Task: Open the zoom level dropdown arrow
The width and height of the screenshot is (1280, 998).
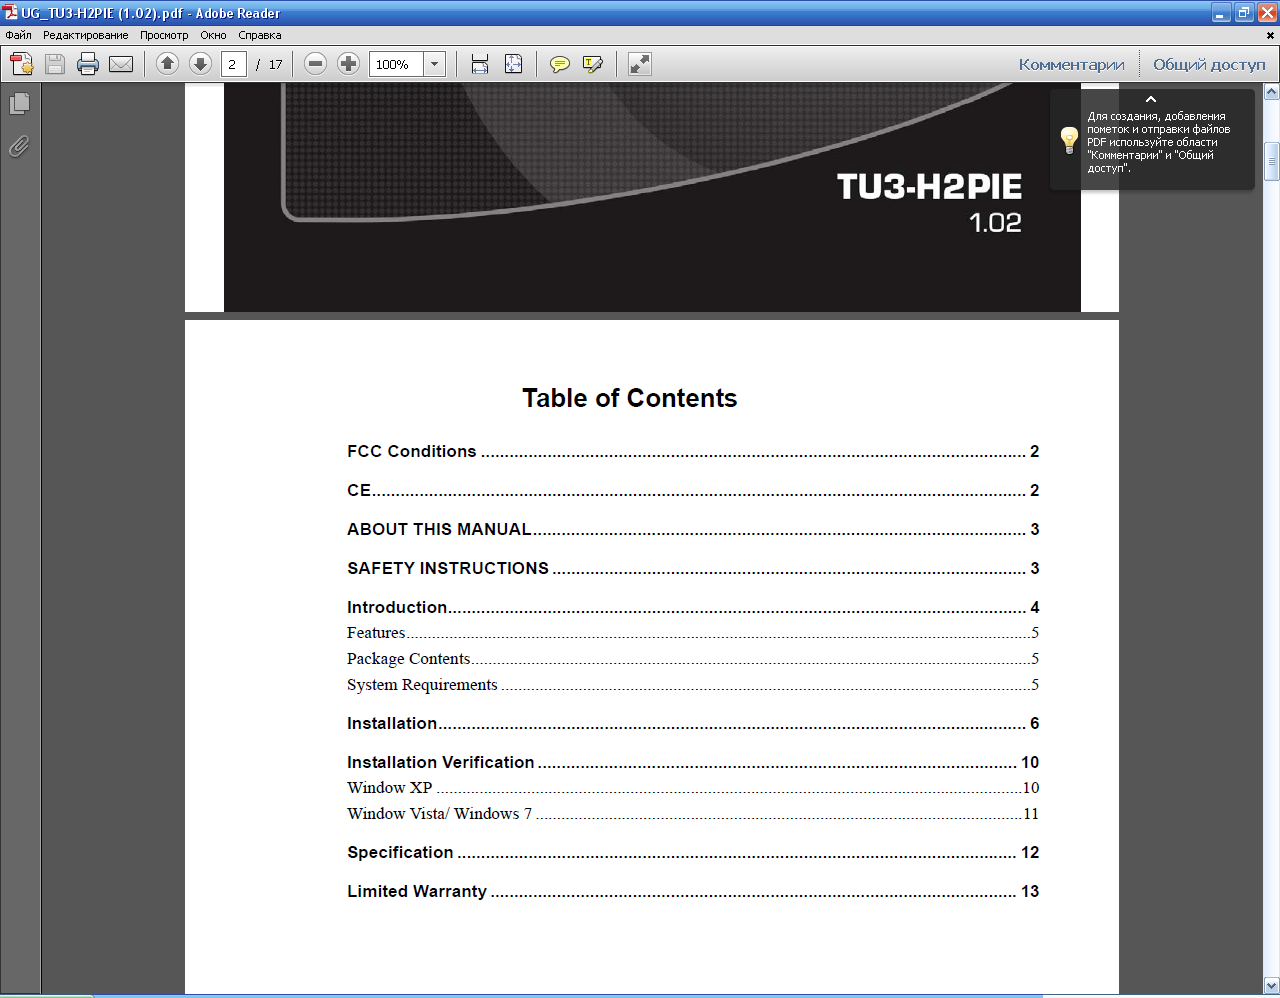Action: tap(435, 65)
